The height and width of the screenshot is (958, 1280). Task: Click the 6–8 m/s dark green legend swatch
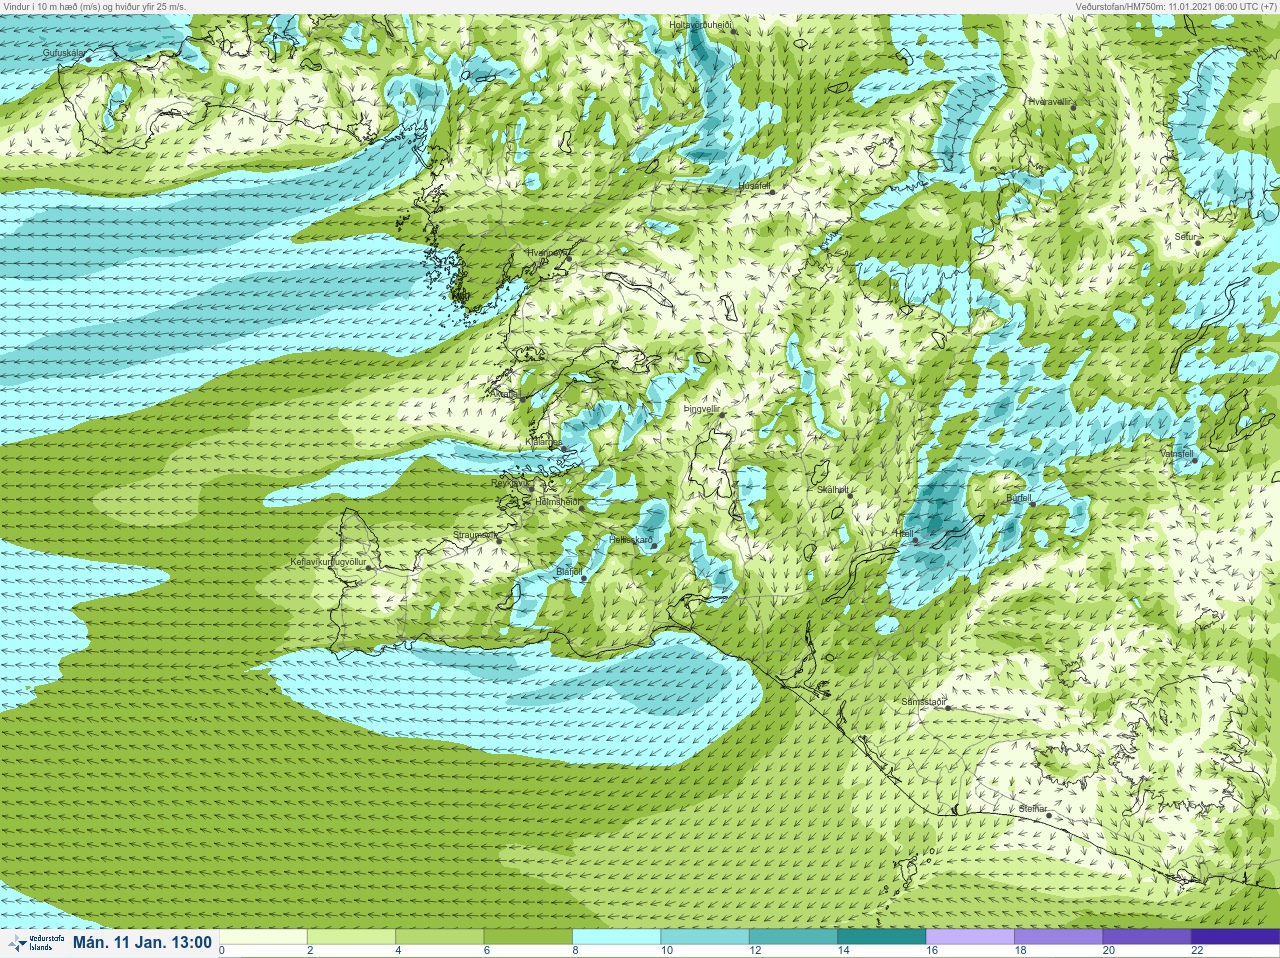pyautogui.click(x=528, y=937)
